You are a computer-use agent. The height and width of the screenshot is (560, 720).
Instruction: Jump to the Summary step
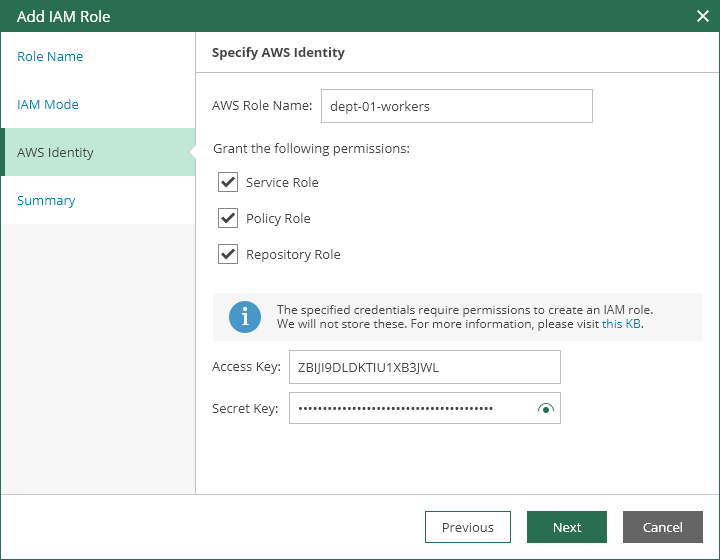46,200
